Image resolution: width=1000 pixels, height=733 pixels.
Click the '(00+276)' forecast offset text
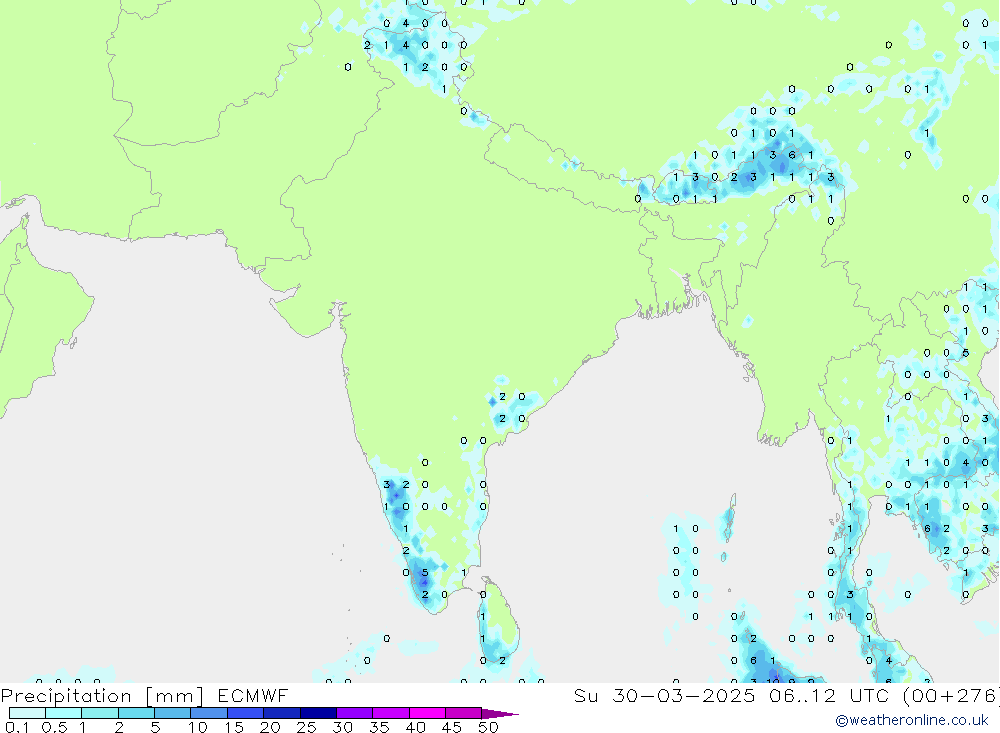click(951, 696)
